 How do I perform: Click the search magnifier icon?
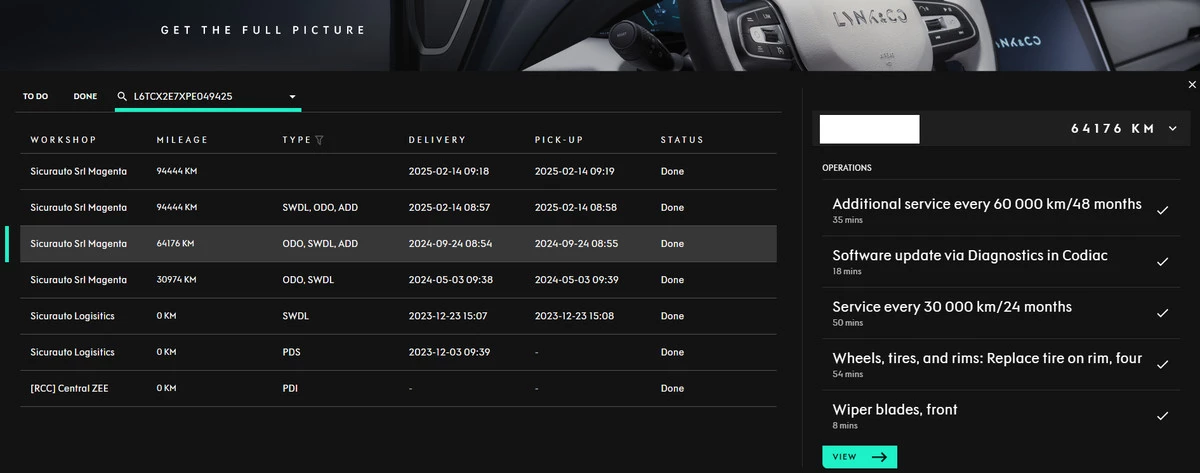[122, 97]
